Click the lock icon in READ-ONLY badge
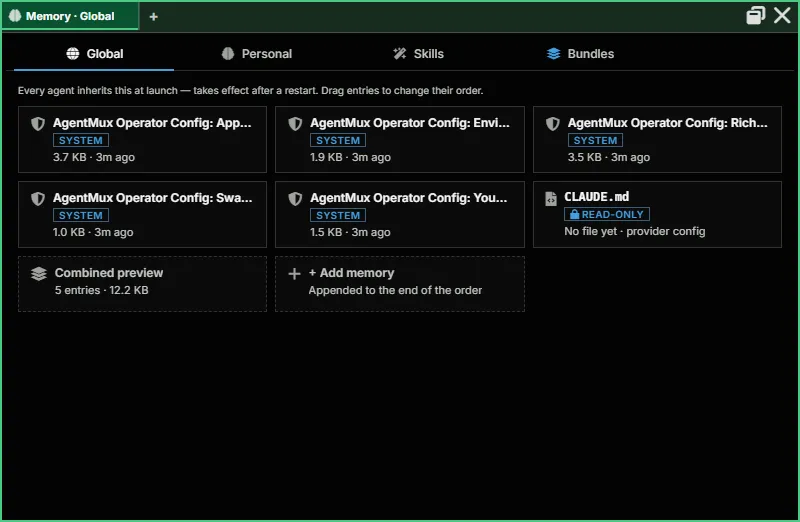The height and width of the screenshot is (522, 800). pos(574,214)
